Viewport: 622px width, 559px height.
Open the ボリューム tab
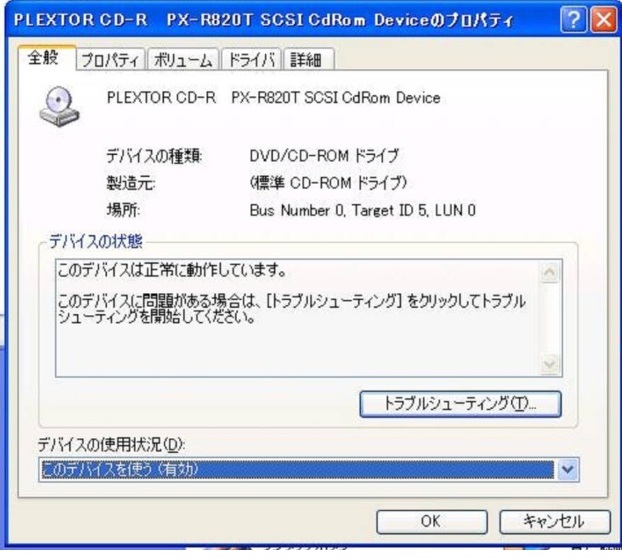point(183,60)
